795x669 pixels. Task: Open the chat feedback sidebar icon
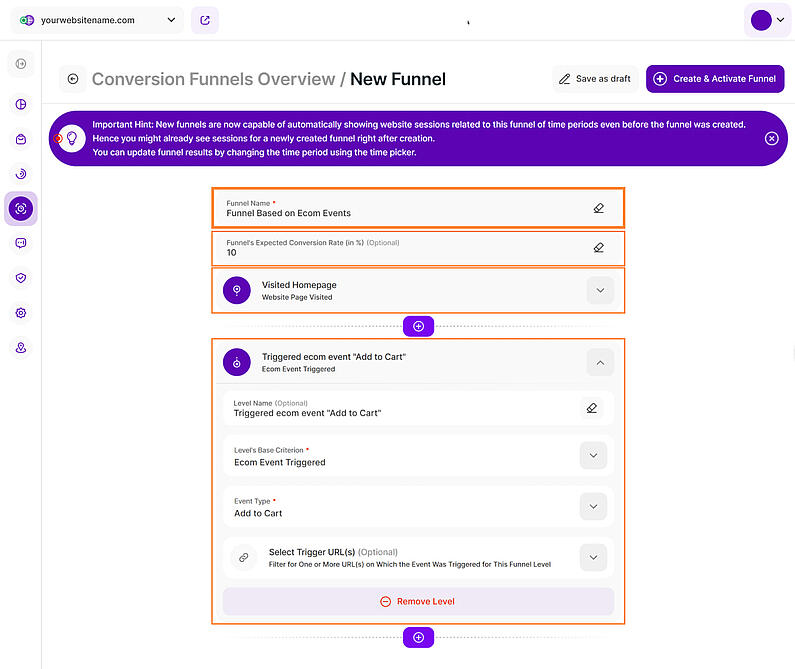pyautogui.click(x=21, y=243)
